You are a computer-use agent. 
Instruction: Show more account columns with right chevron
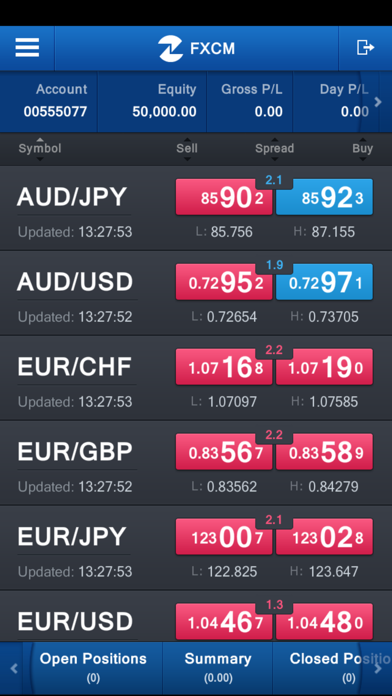coord(378,102)
